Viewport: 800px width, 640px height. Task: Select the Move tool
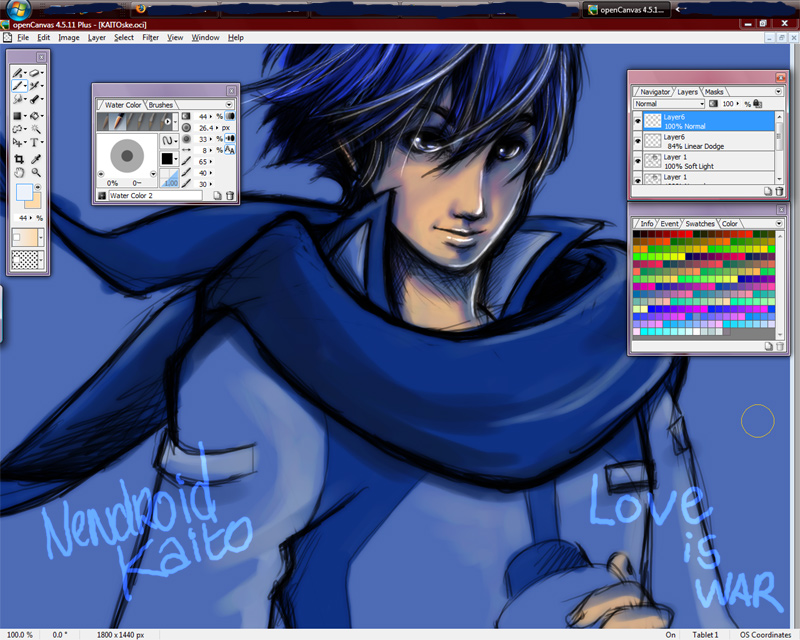[x=17, y=142]
